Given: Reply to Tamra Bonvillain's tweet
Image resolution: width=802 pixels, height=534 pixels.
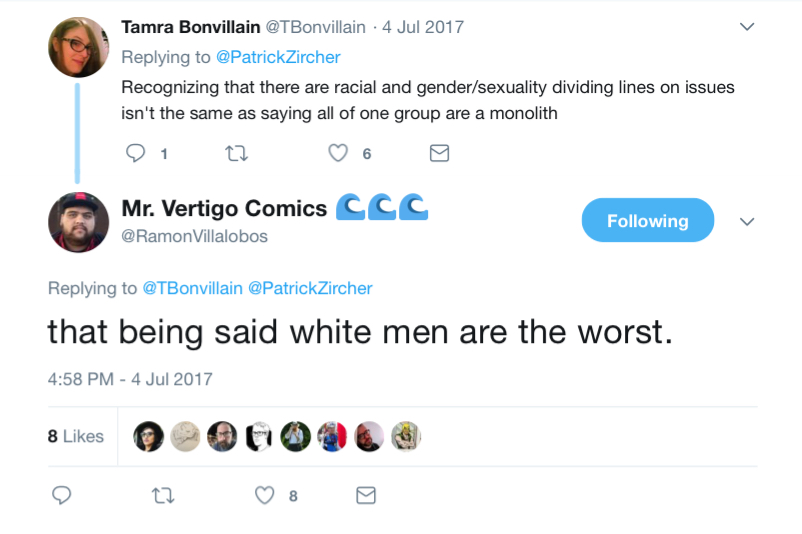Looking at the screenshot, I should 136,153.
